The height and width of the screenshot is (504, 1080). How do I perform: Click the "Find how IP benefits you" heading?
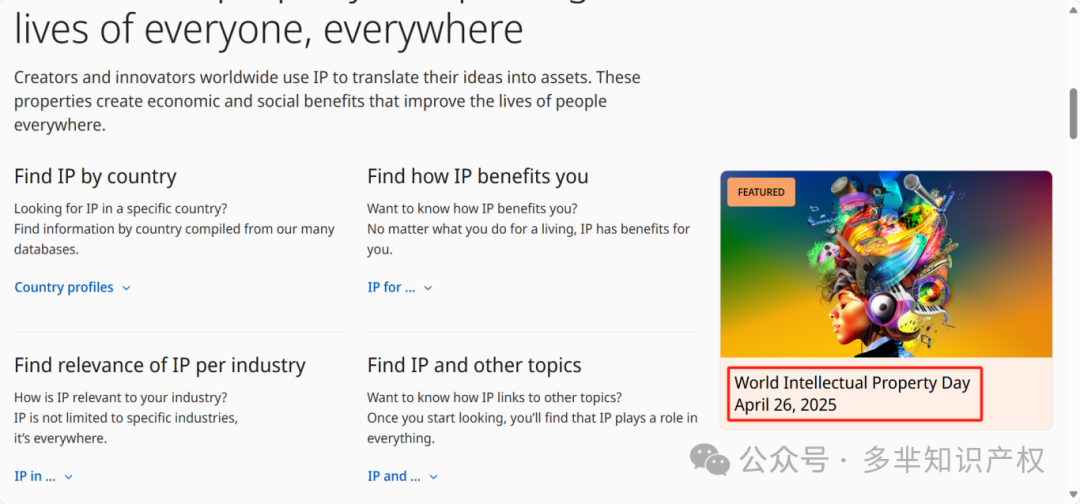(x=478, y=176)
